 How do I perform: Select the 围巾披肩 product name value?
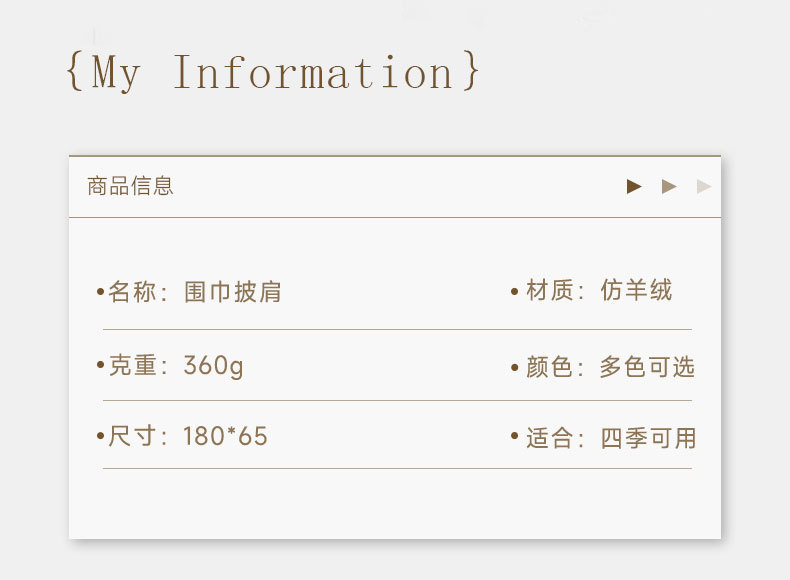[x=233, y=292]
